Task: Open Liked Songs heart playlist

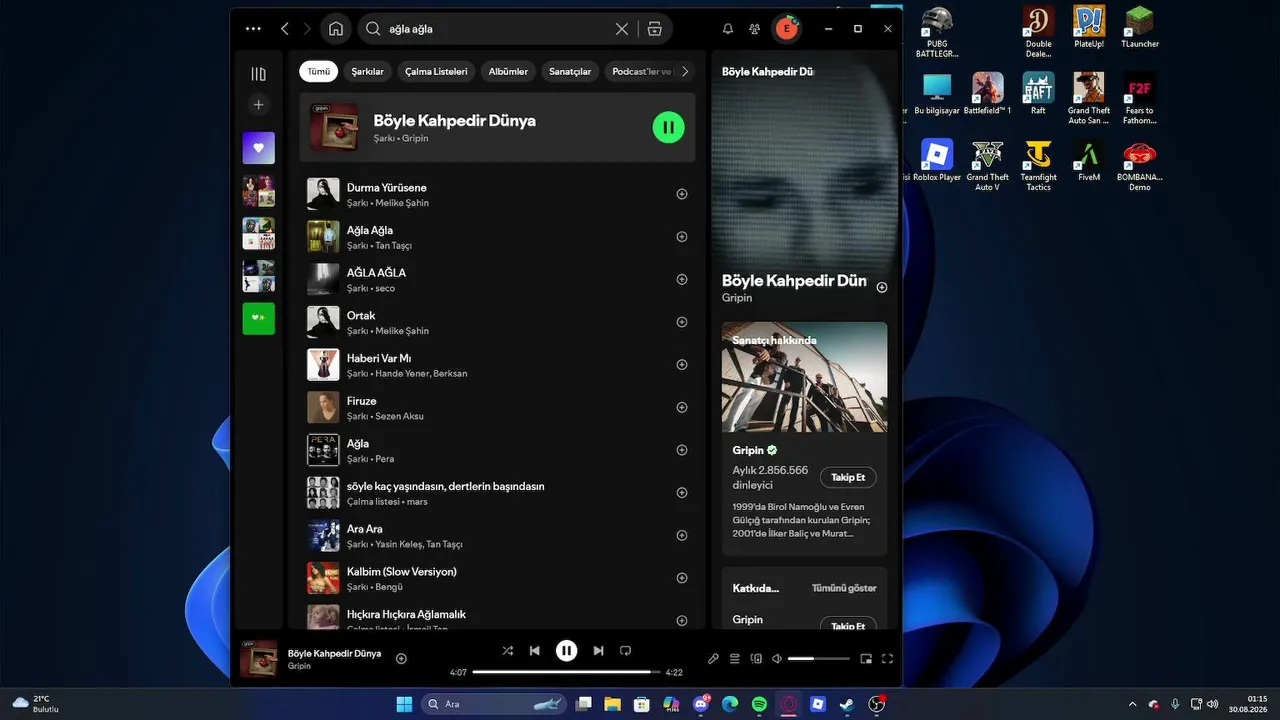Action: coord(258,148)
